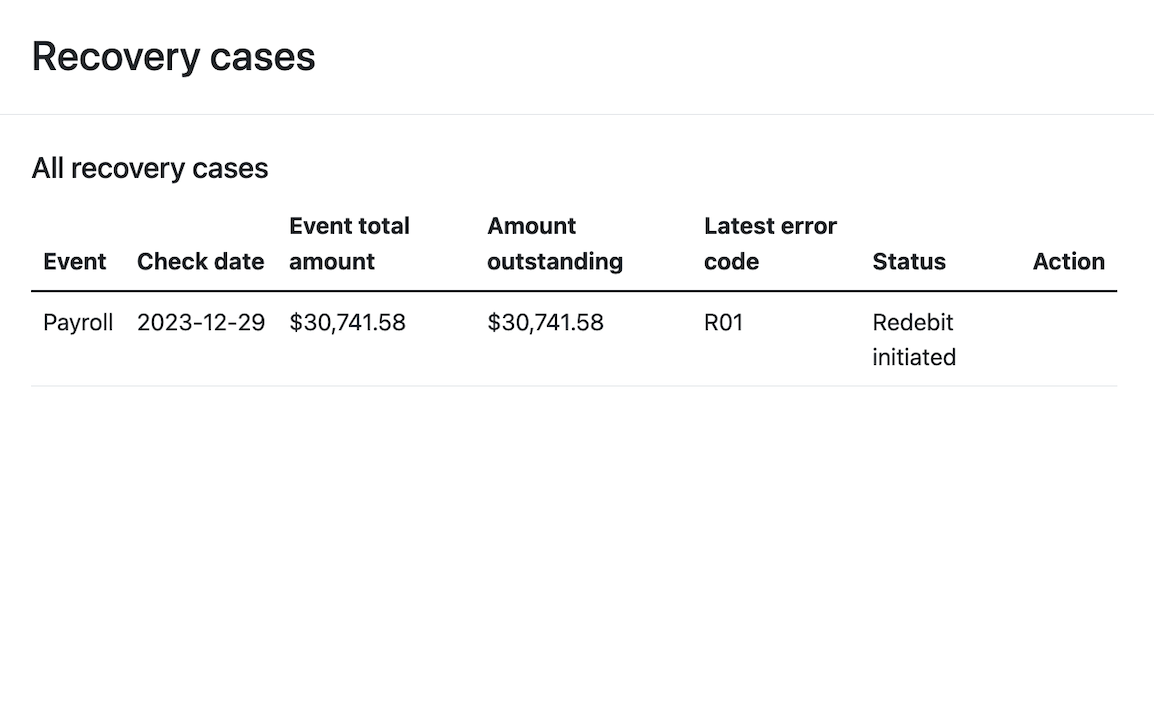
Task: Select the Status column header
Action: coord(908,262)
